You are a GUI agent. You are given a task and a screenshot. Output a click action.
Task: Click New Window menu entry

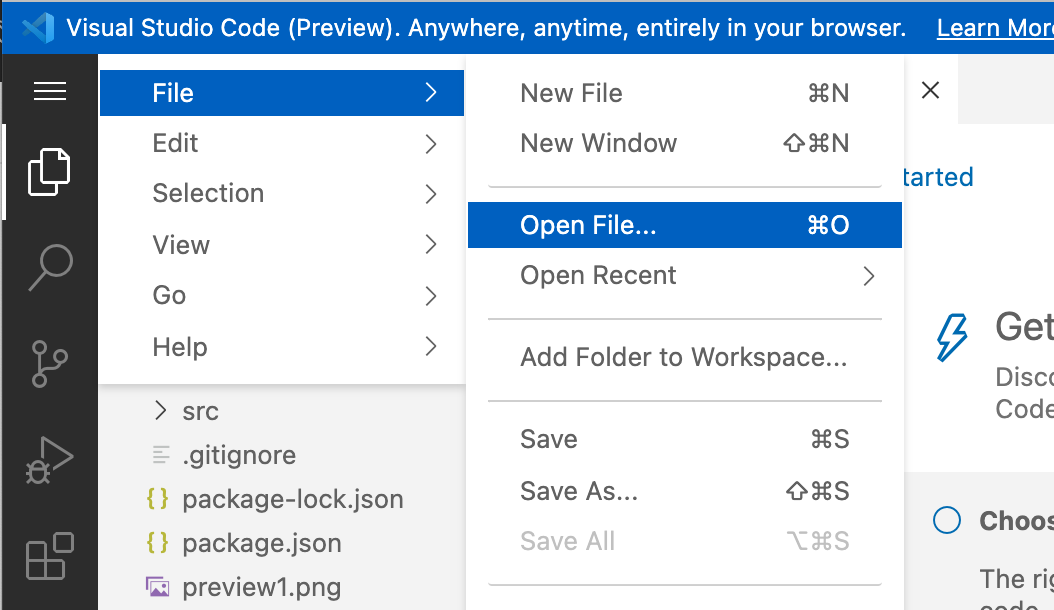coord(684,143)
